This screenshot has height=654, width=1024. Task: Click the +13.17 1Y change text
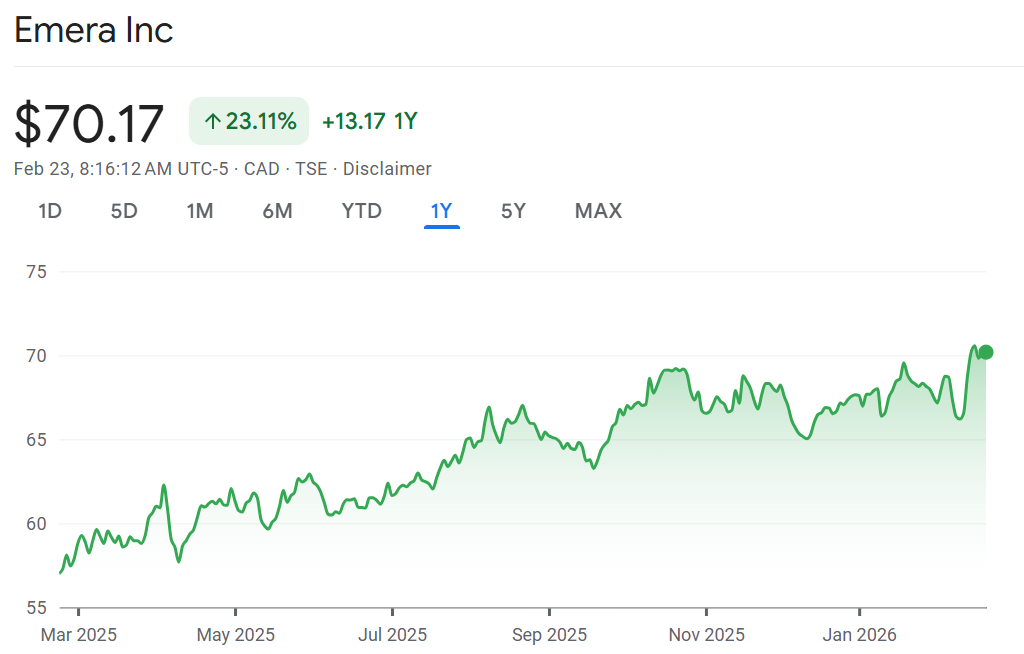point(369,122)
